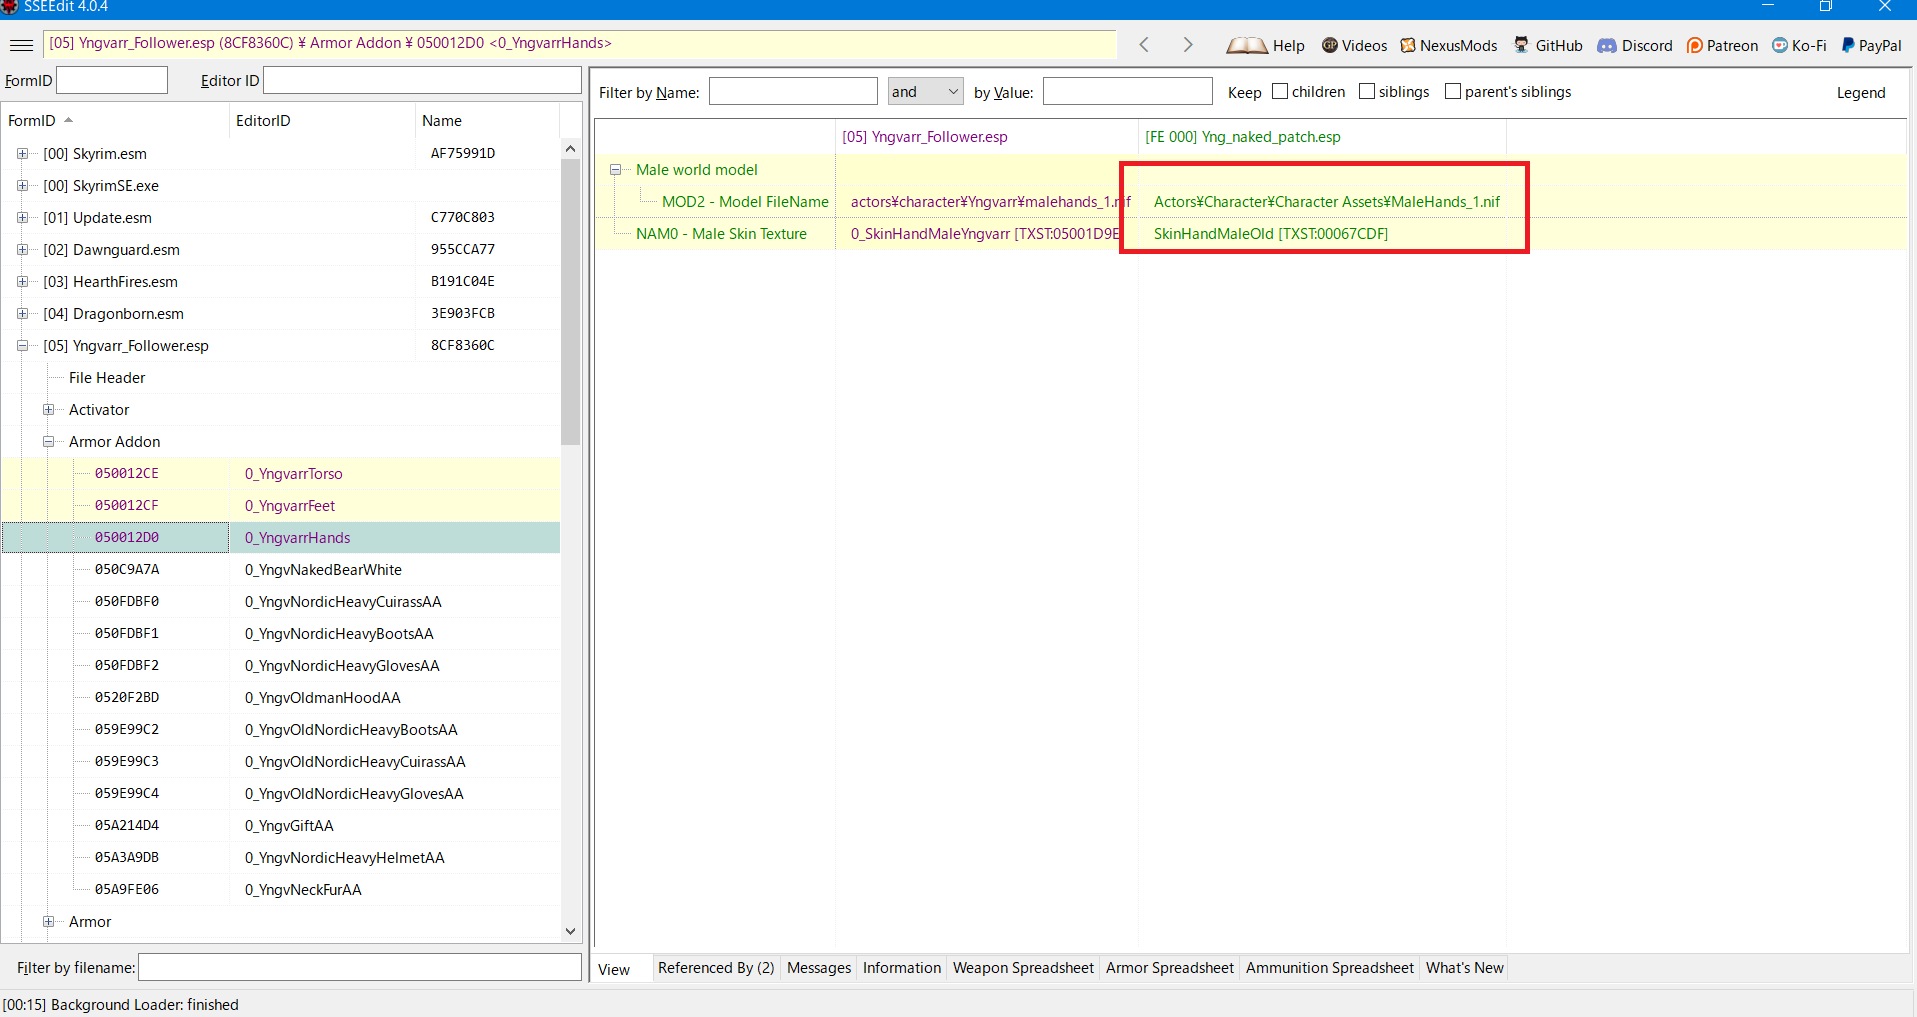Select the 0_YngvarrTorso record

tap(293, 474)
